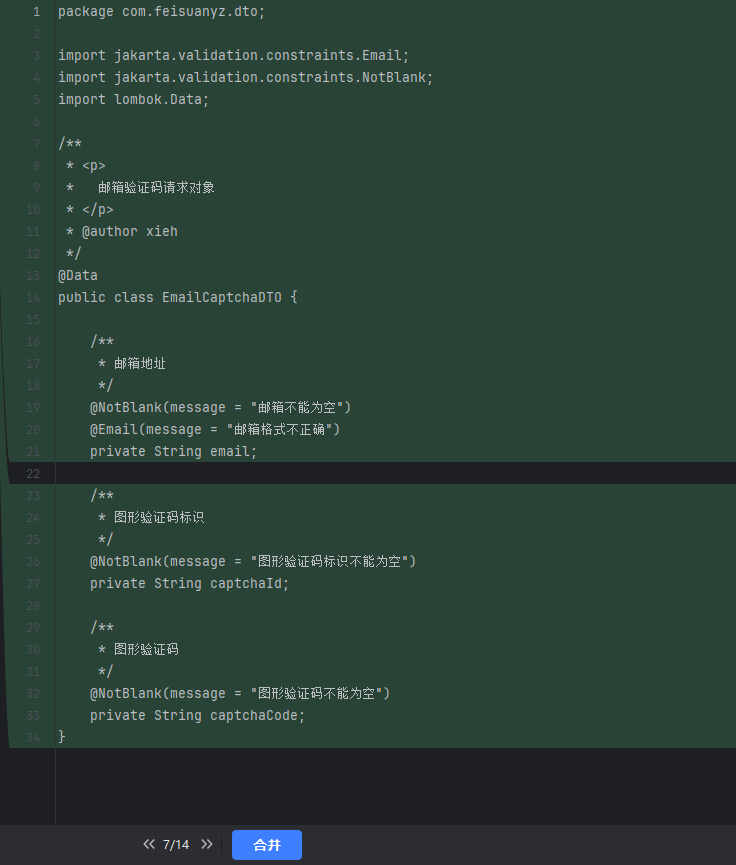Image resolution: width=736 pixels, height=865 pixels.
Task: Click the @Email annotation line
Action: pos(215,429)
